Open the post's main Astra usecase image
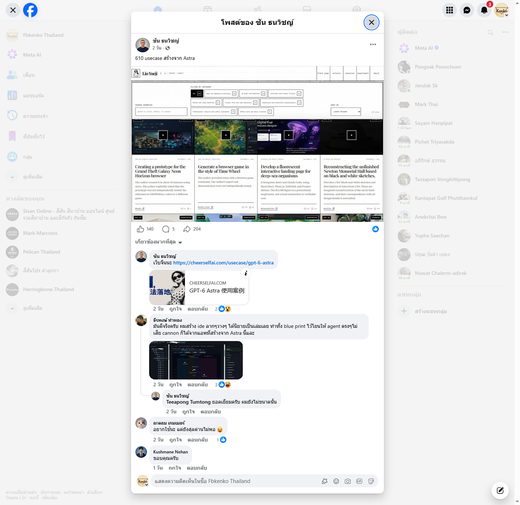This screenshot has width=520, height=505. (257, 144)
